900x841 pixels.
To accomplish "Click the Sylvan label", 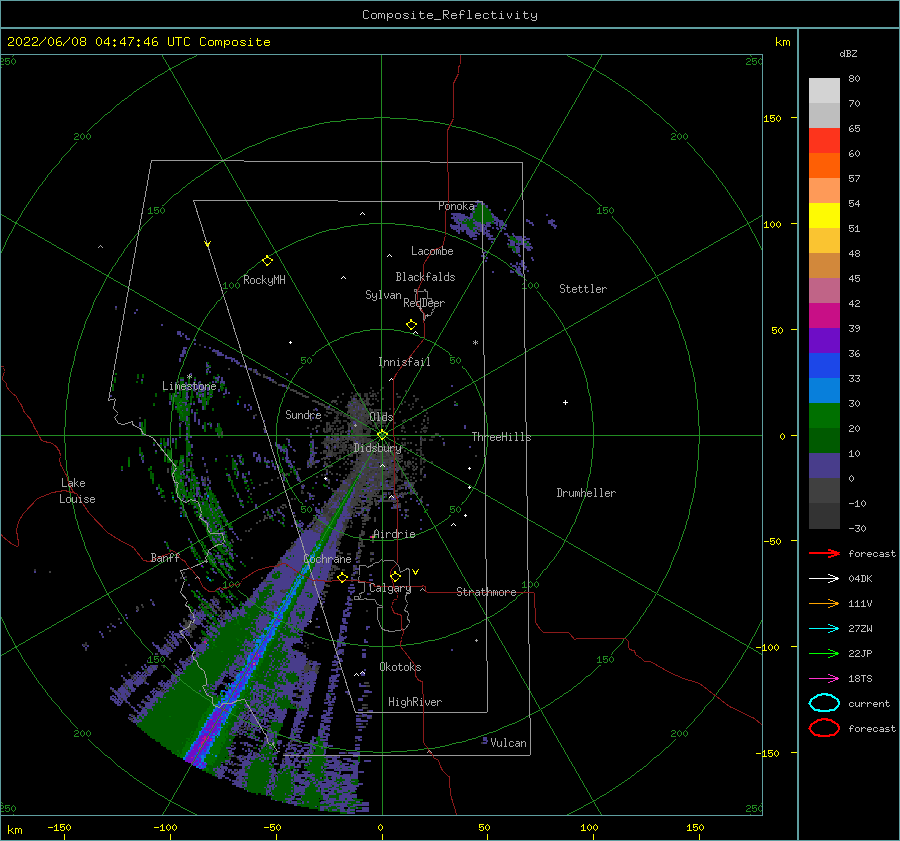I will click(x=383, y=295).
